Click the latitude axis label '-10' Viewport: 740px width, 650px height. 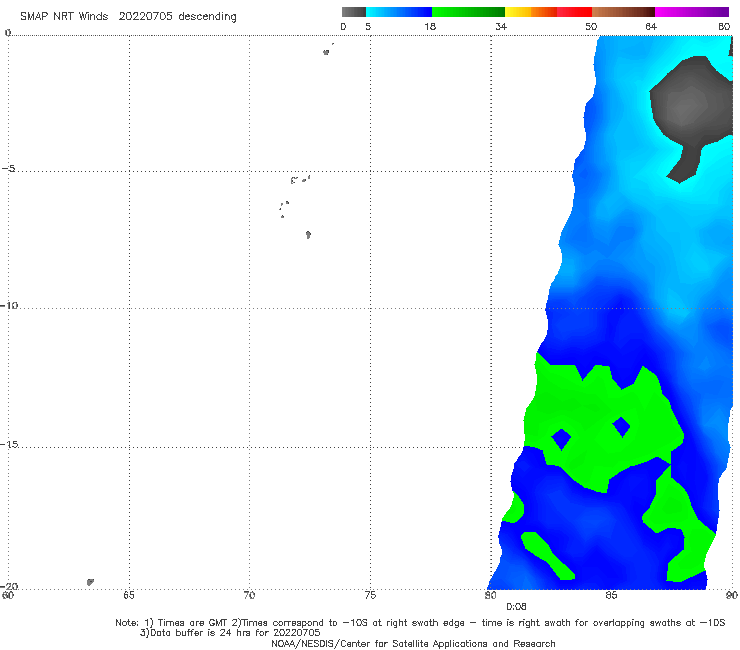pos(9,305)
